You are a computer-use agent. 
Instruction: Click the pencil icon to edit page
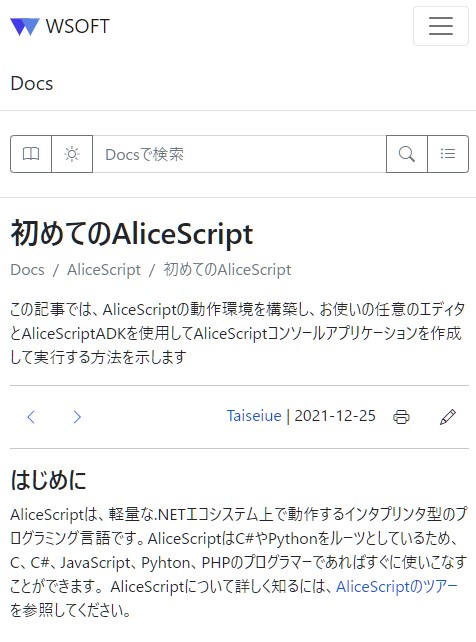point(448,417)
